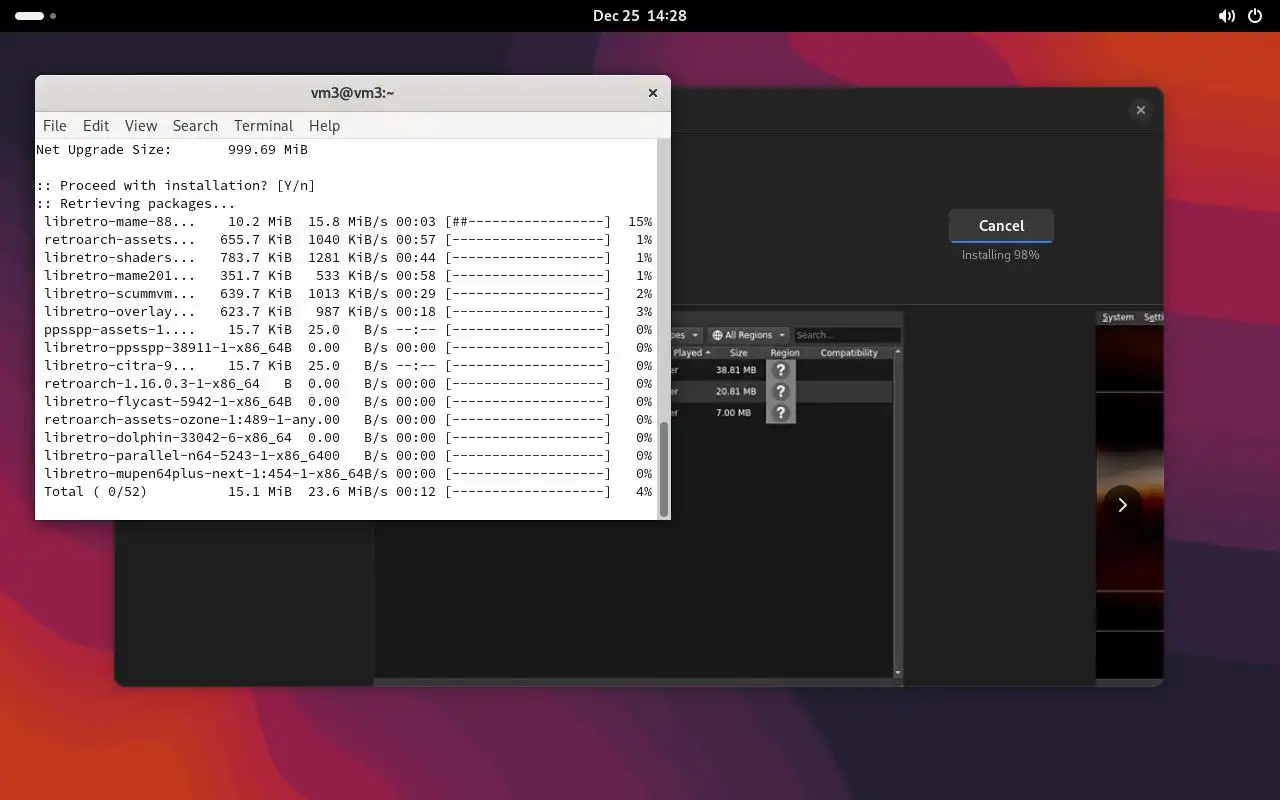The height and width of the screenshot is (800, 1280).
Task: Open Activities overview from top bar
Action: 35,16
